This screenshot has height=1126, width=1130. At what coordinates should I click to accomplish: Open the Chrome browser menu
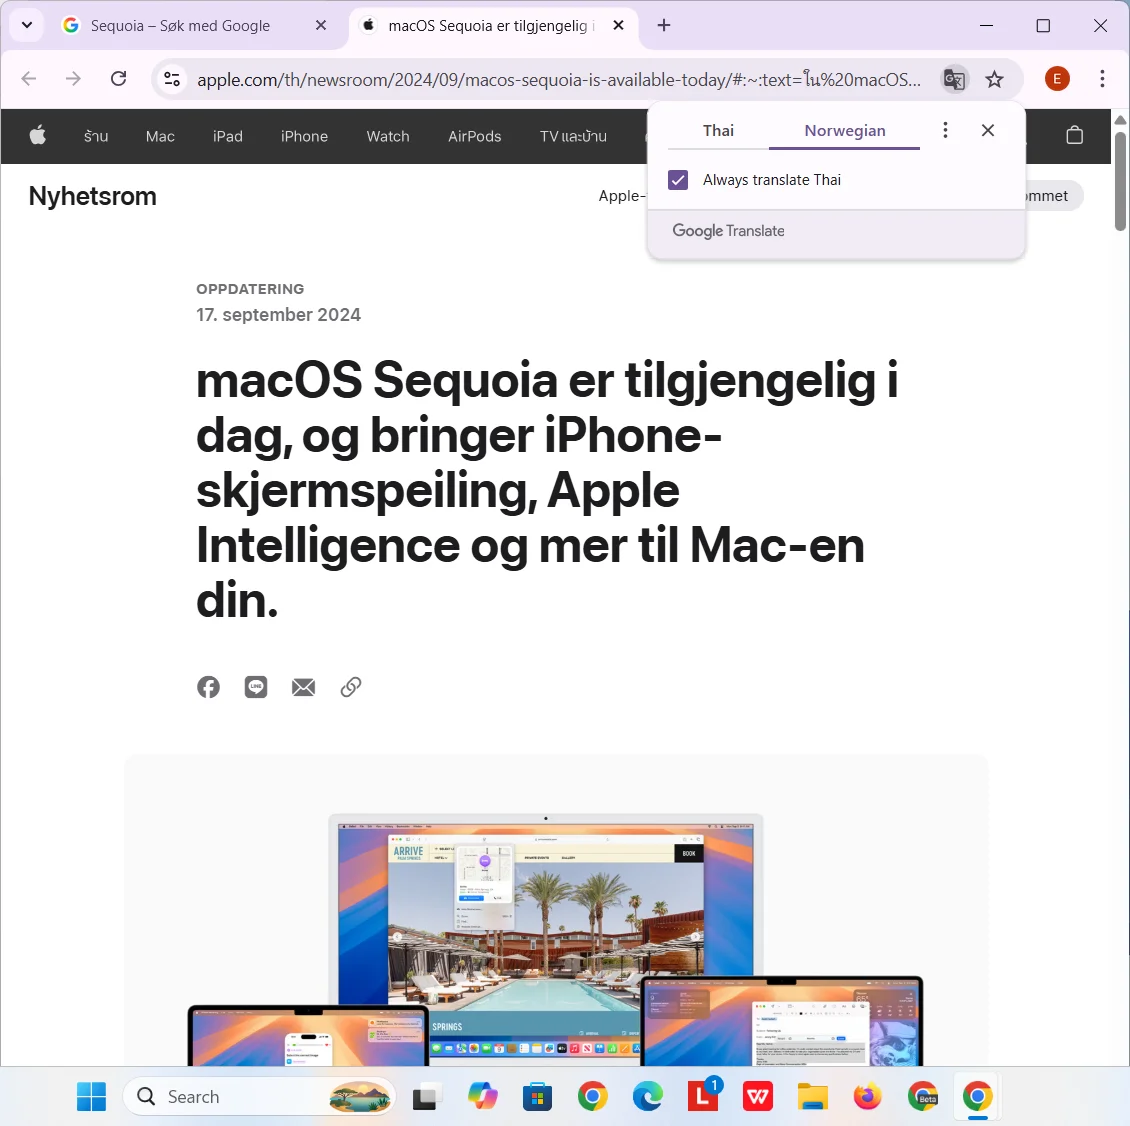click(x=1102, y=78)
